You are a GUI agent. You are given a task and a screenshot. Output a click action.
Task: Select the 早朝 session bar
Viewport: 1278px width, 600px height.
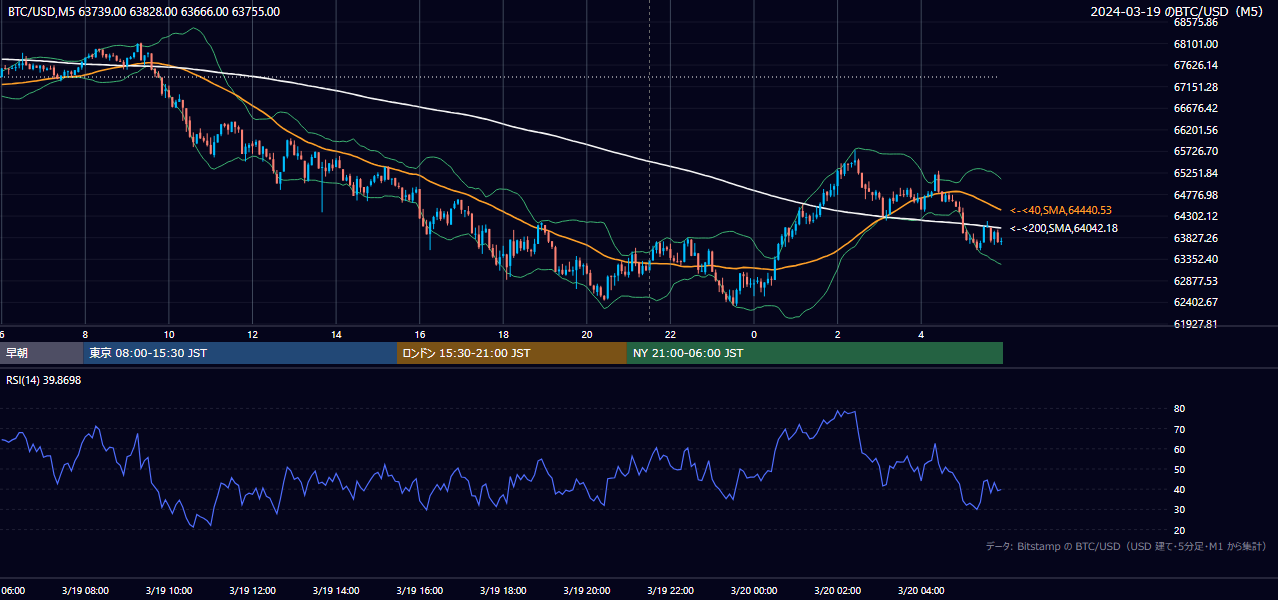pyautogui.click(x=41, y=353)
